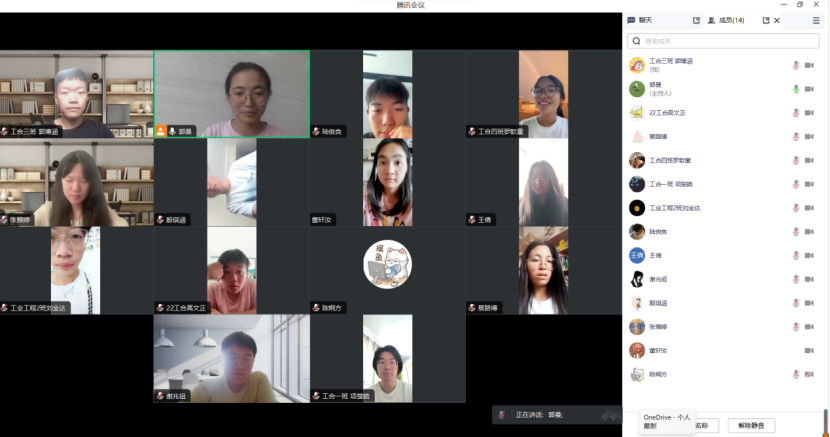Click the 正在讲话 speaking indicator bar

point(557,414)
